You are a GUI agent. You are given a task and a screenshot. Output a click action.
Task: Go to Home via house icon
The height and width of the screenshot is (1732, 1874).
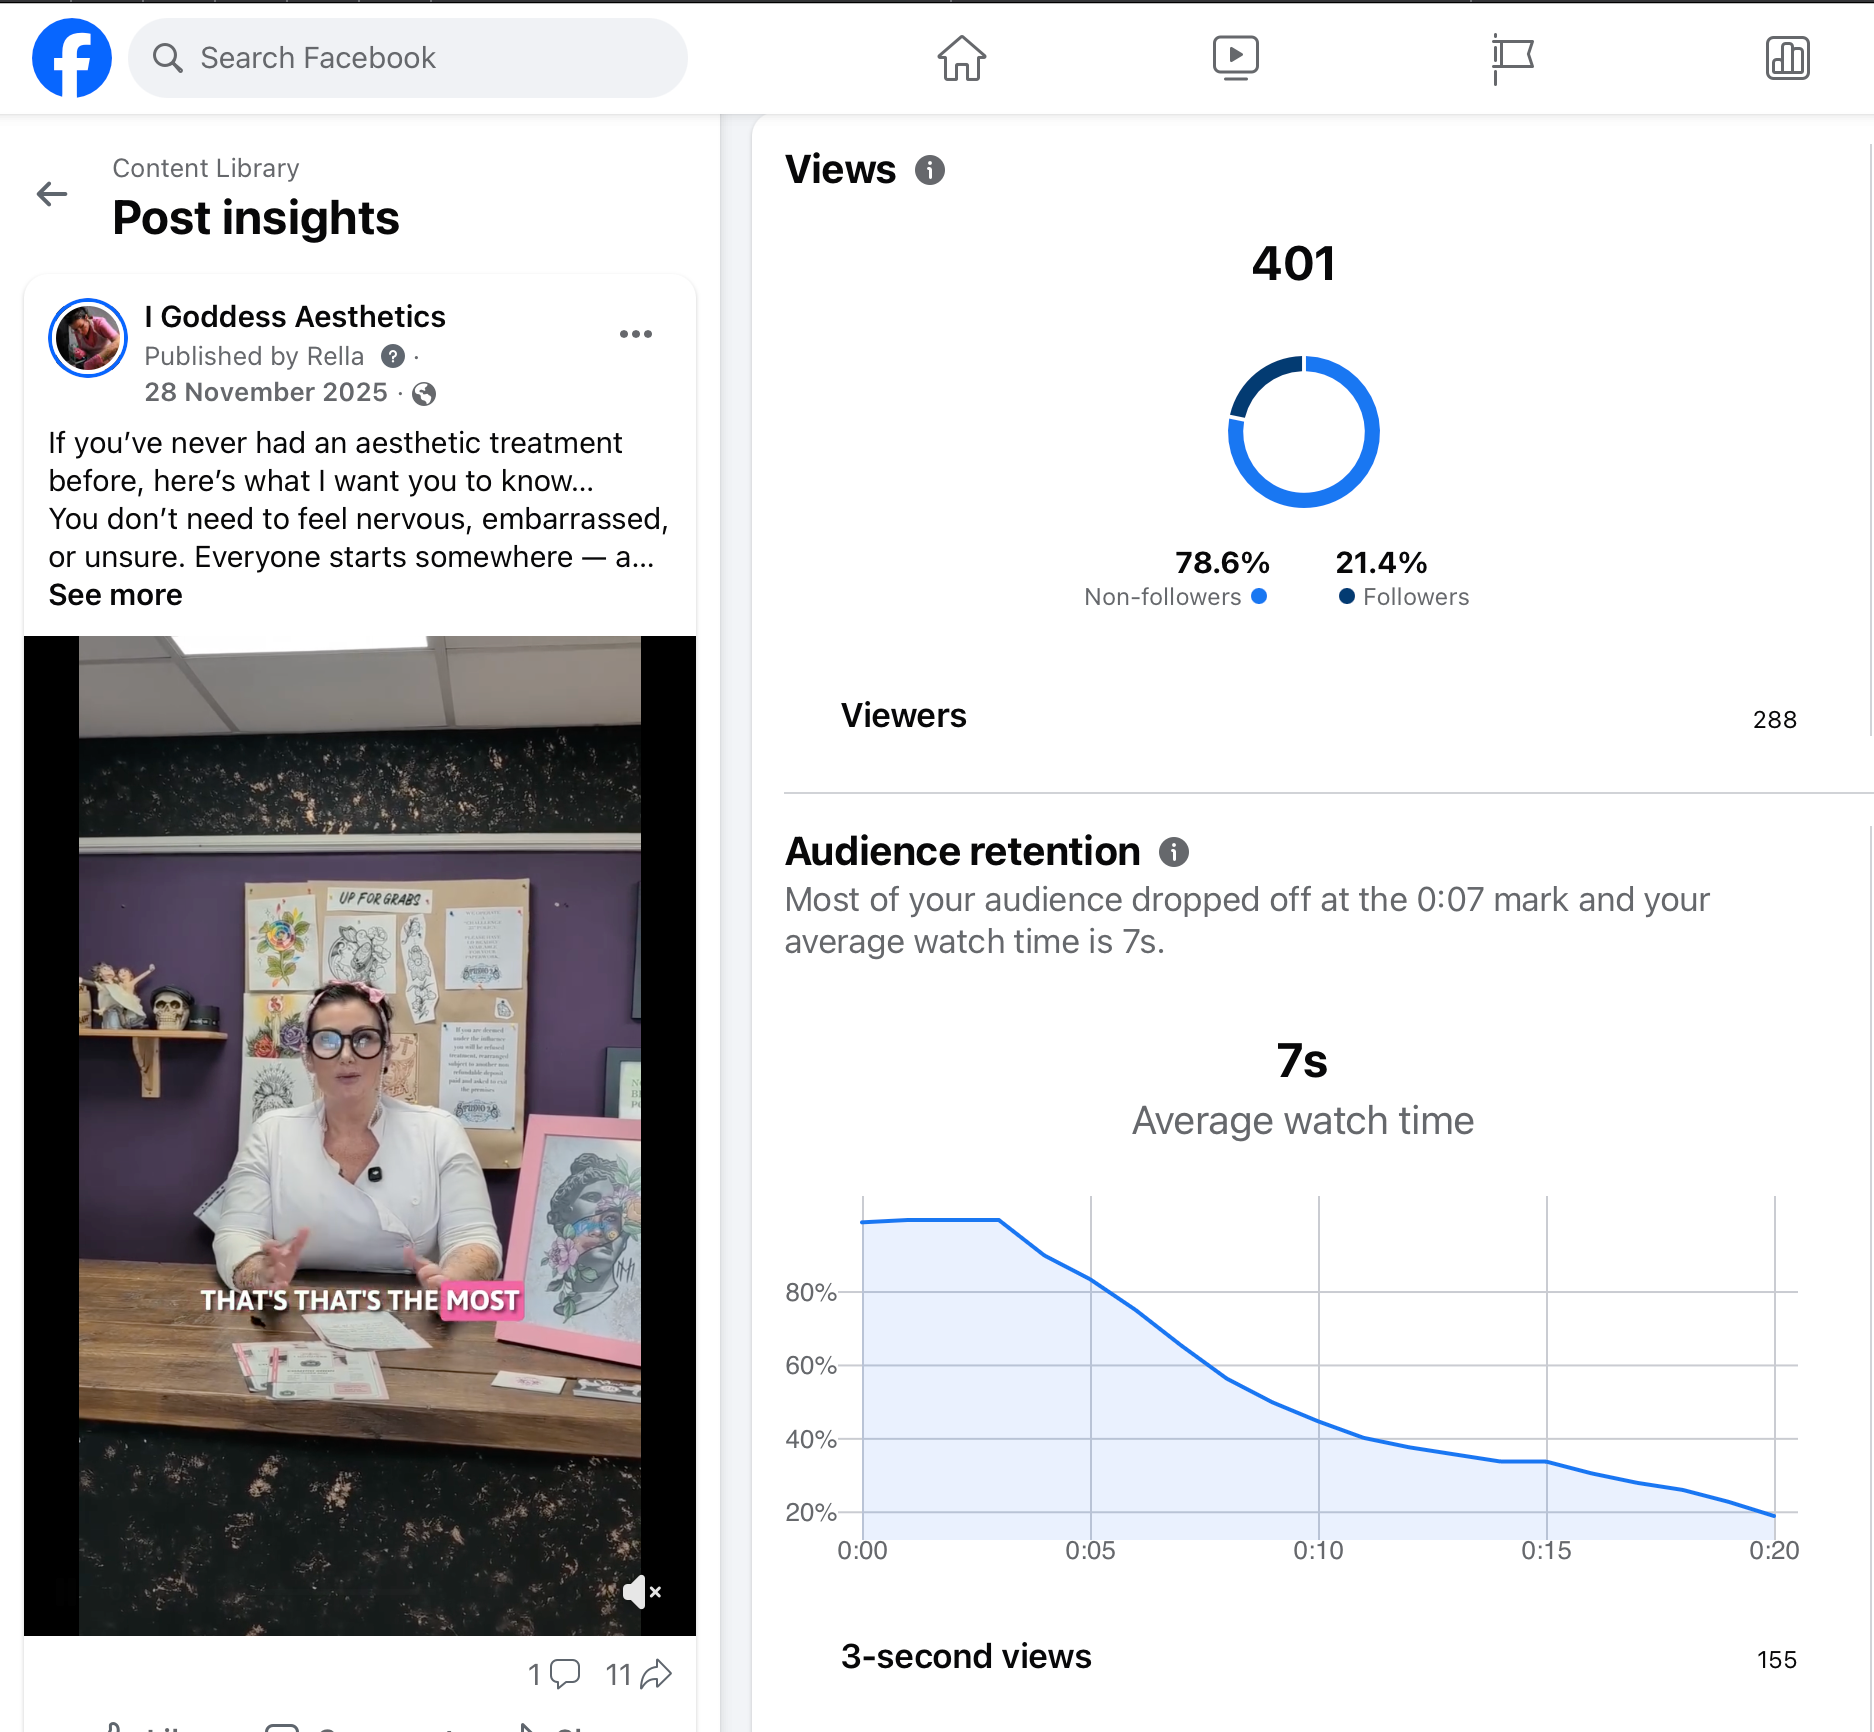point(961,58)
